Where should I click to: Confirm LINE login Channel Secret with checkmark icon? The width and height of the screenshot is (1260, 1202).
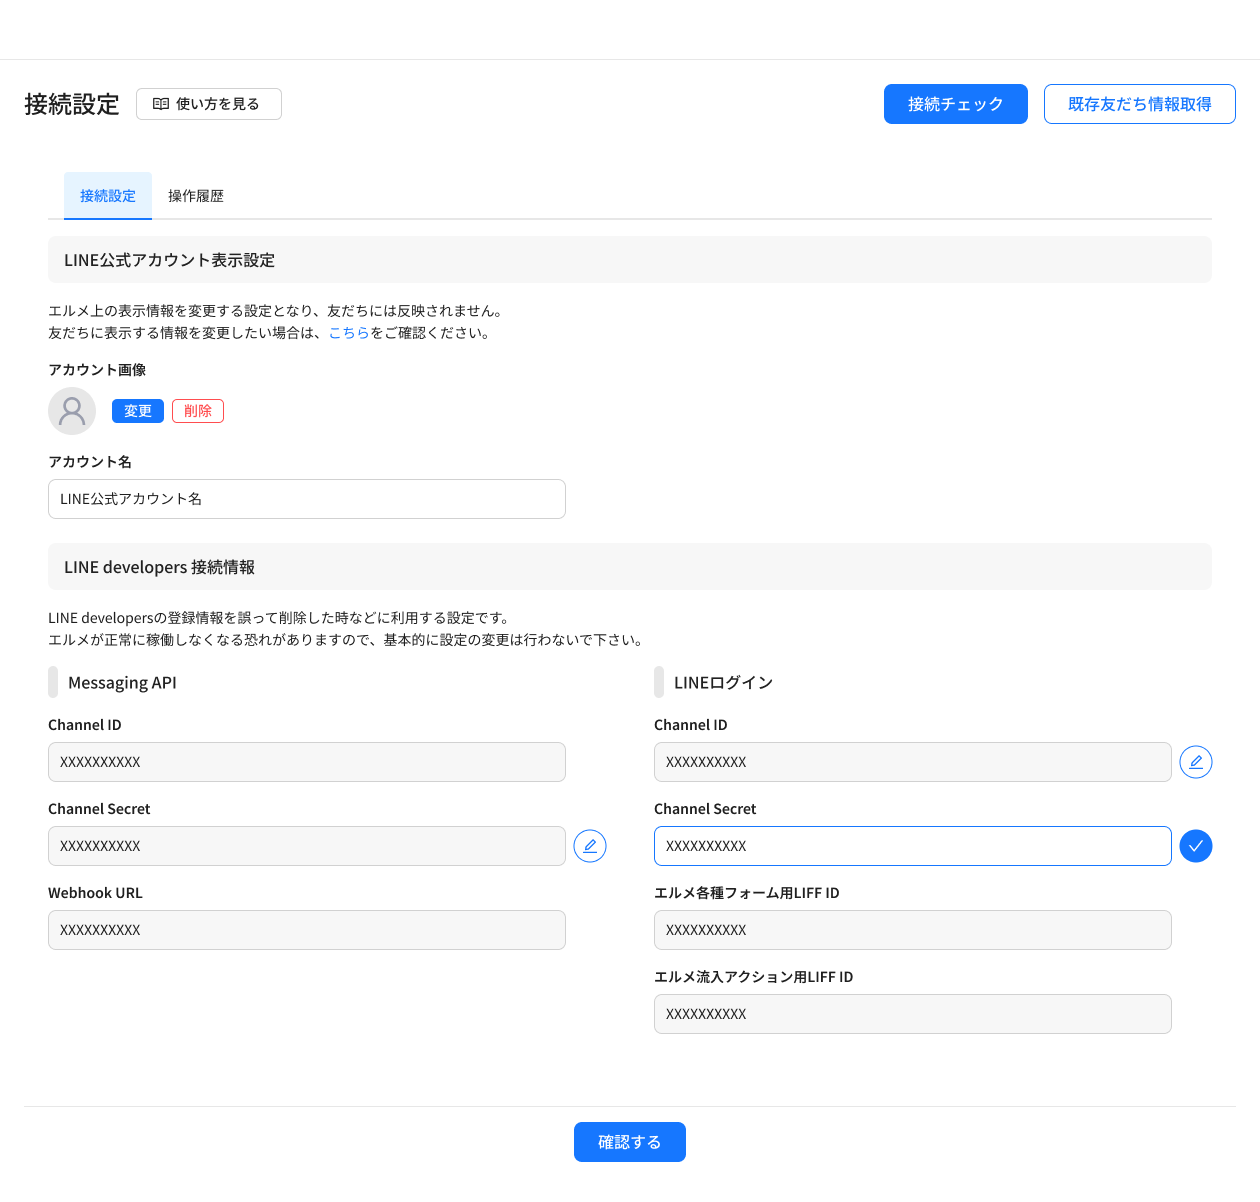pyautogui.click(x=1196, y=846)
